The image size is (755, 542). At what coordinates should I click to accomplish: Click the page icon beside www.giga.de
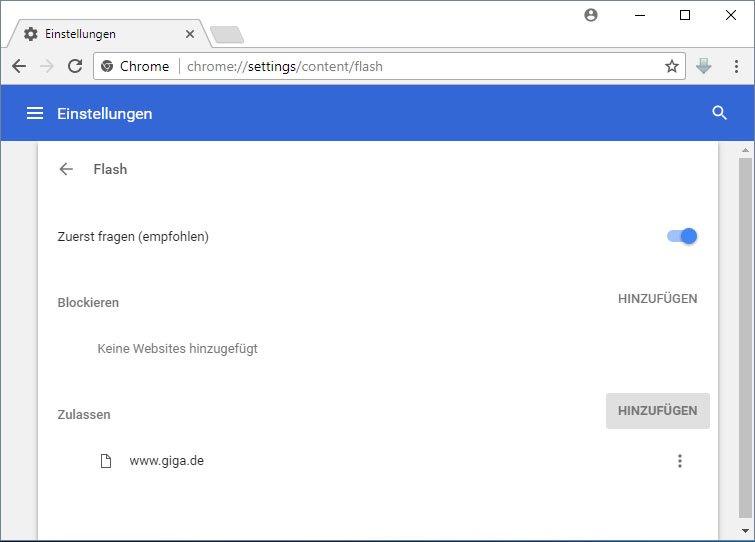[x=105, y=461]
